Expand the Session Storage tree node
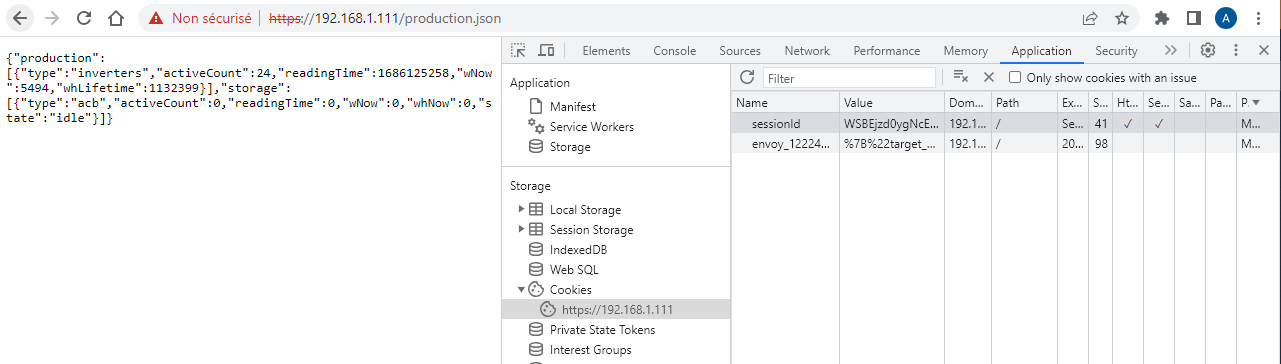Image resolution: width=1281 pixels, height=364 pixels. (521, 230)
